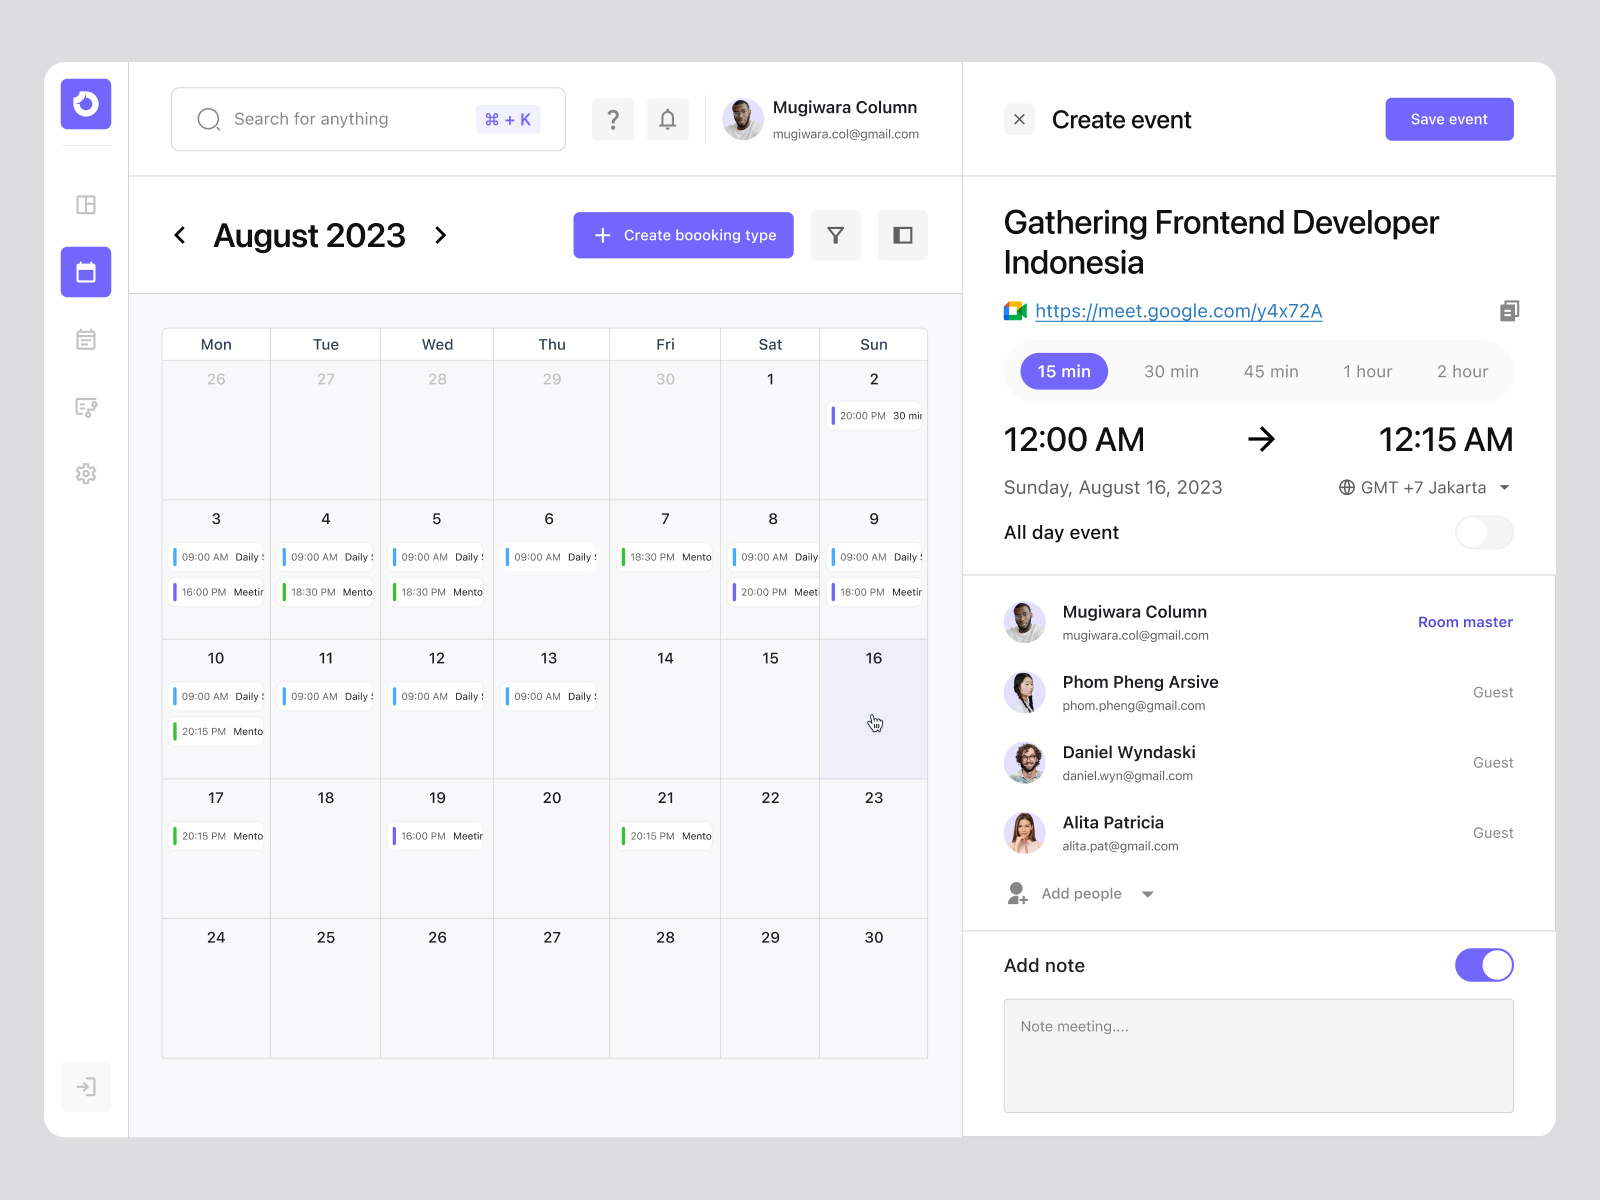Screen dimensions: 1600x1200
Task: Select the calendar icon in the sidebar
Action: [x=86, y=271]
